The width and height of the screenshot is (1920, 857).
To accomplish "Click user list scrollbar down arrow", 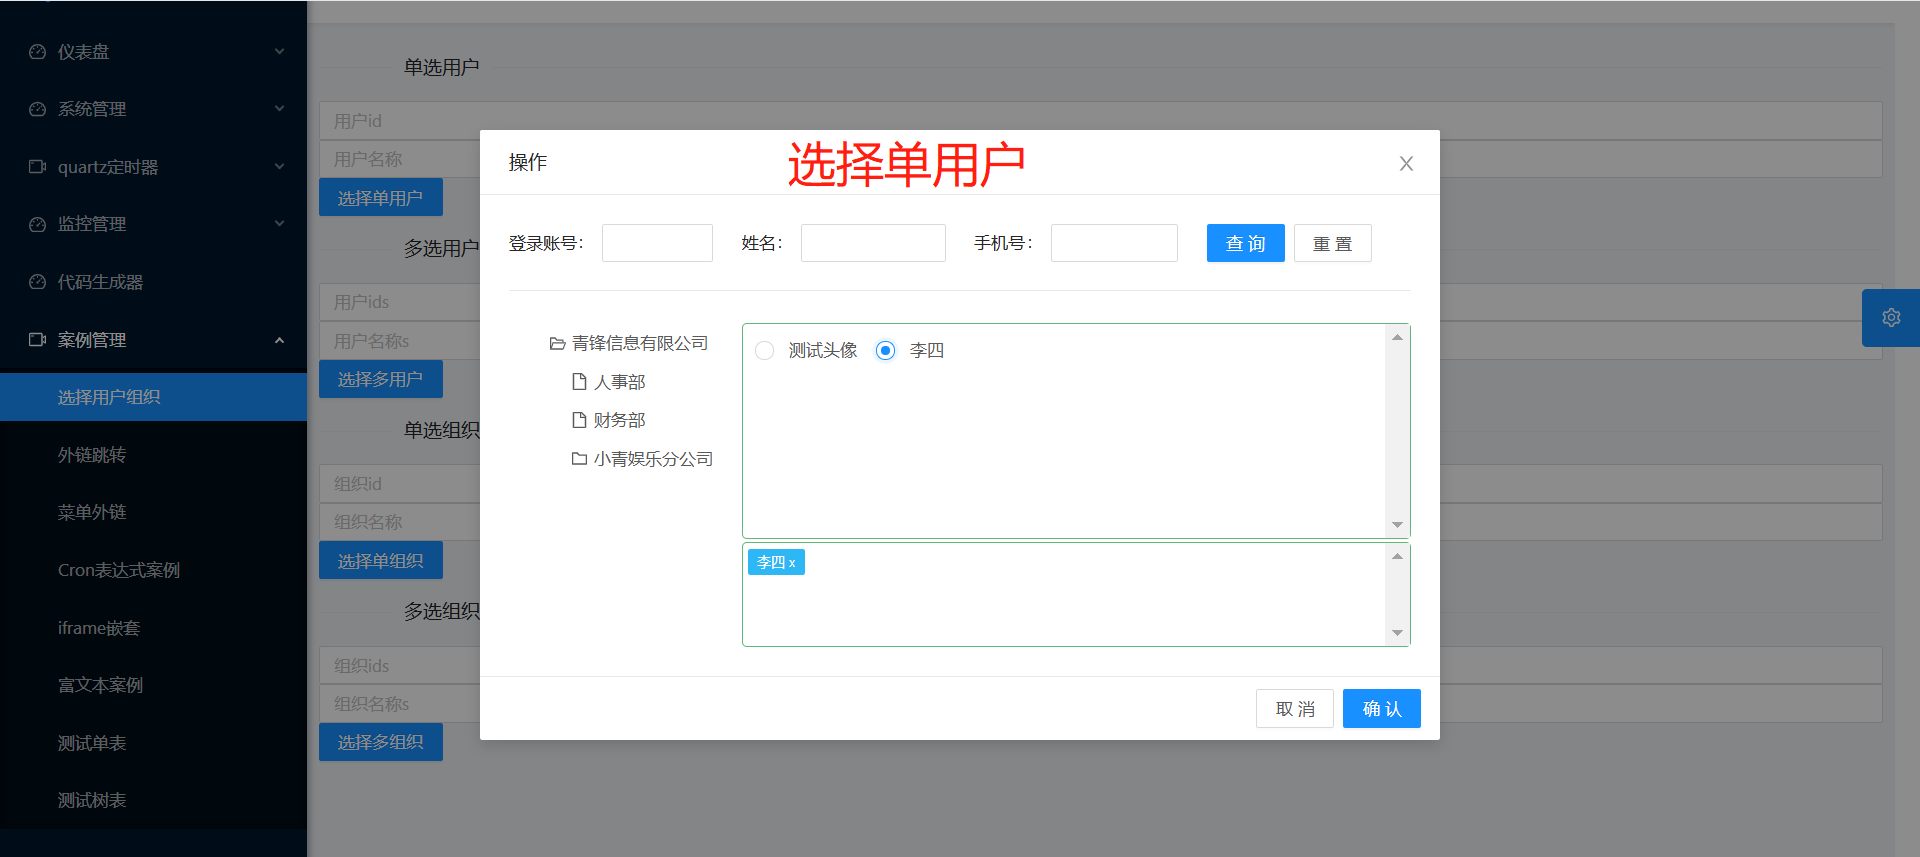I will [x=1397, y=525].
